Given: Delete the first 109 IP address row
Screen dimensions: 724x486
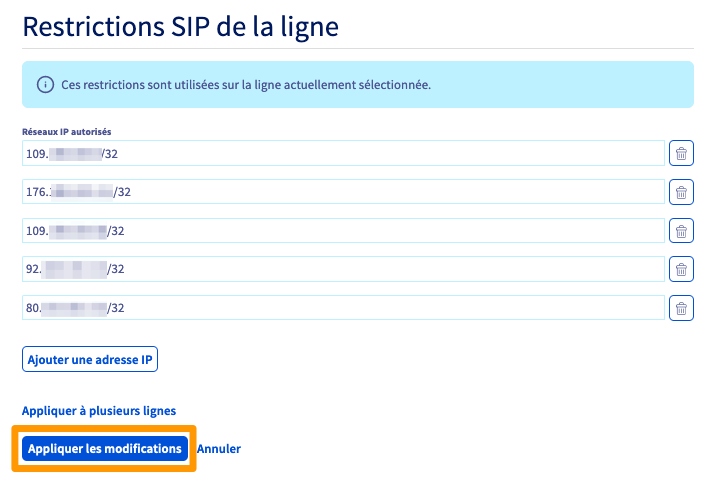Looking at the screenshot, I should (x=681, y=154).
